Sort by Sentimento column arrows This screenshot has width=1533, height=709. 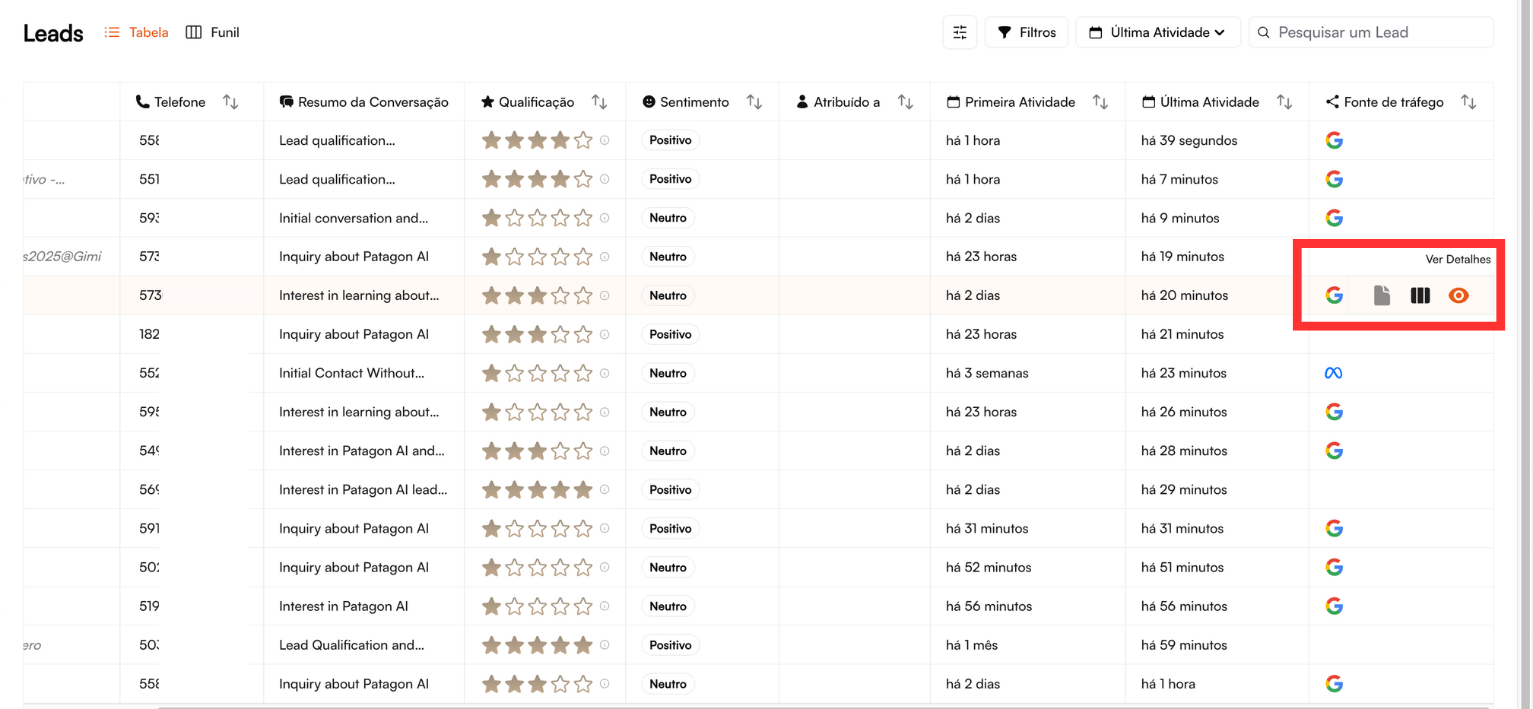[x=754, y=102]
